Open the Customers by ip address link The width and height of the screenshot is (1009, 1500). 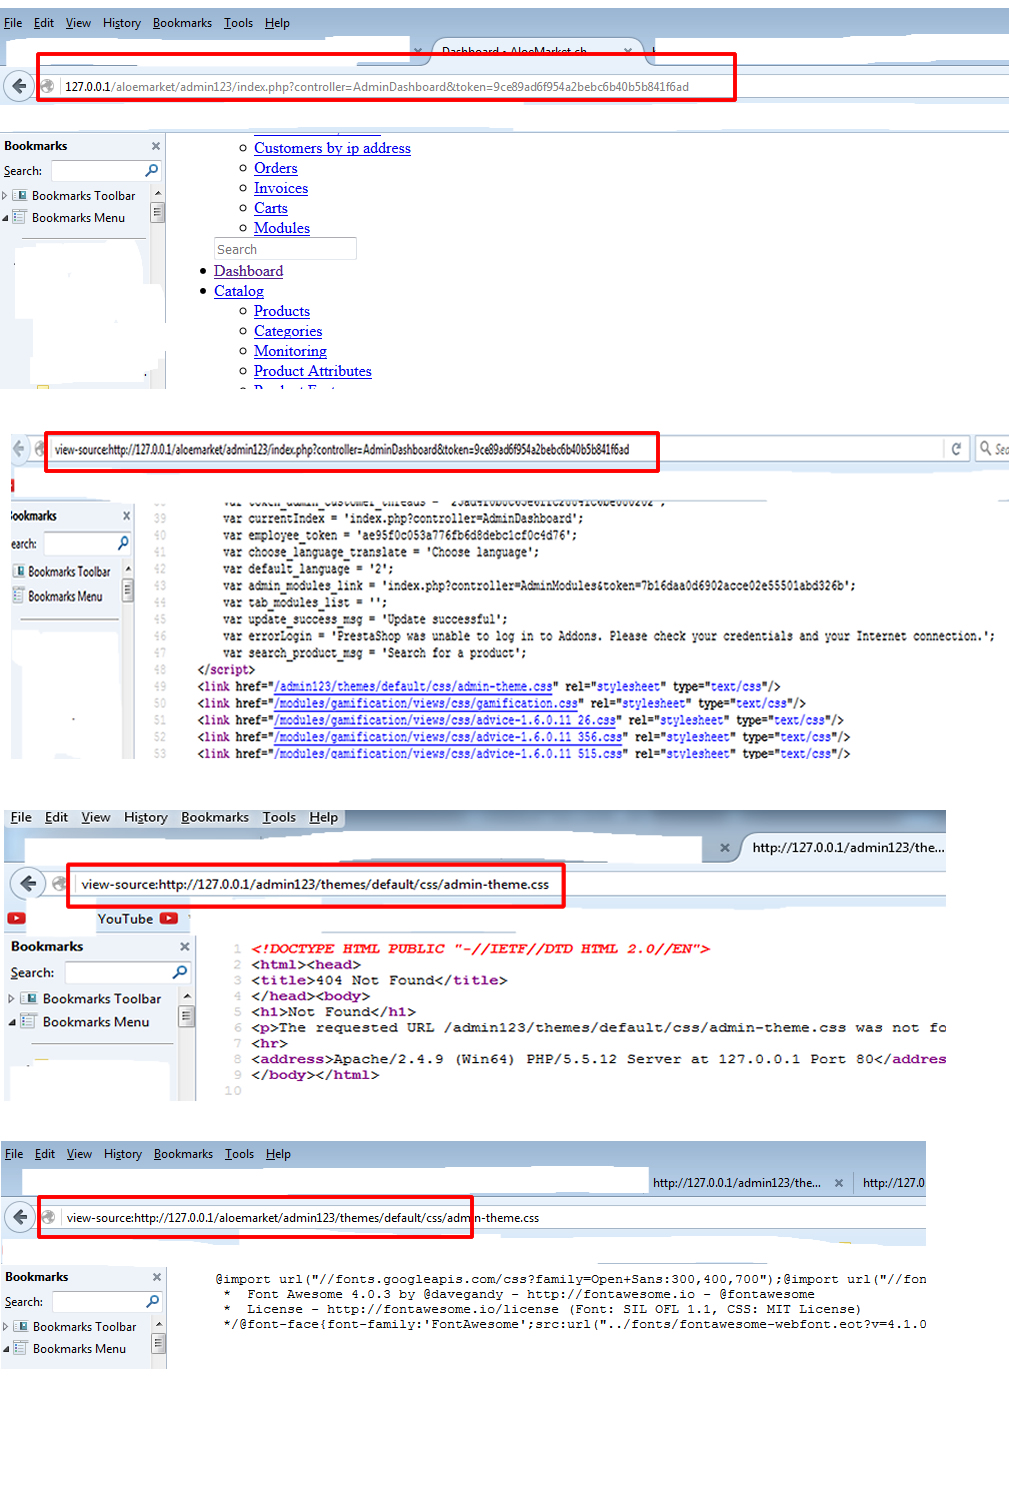tap(332, 148)
